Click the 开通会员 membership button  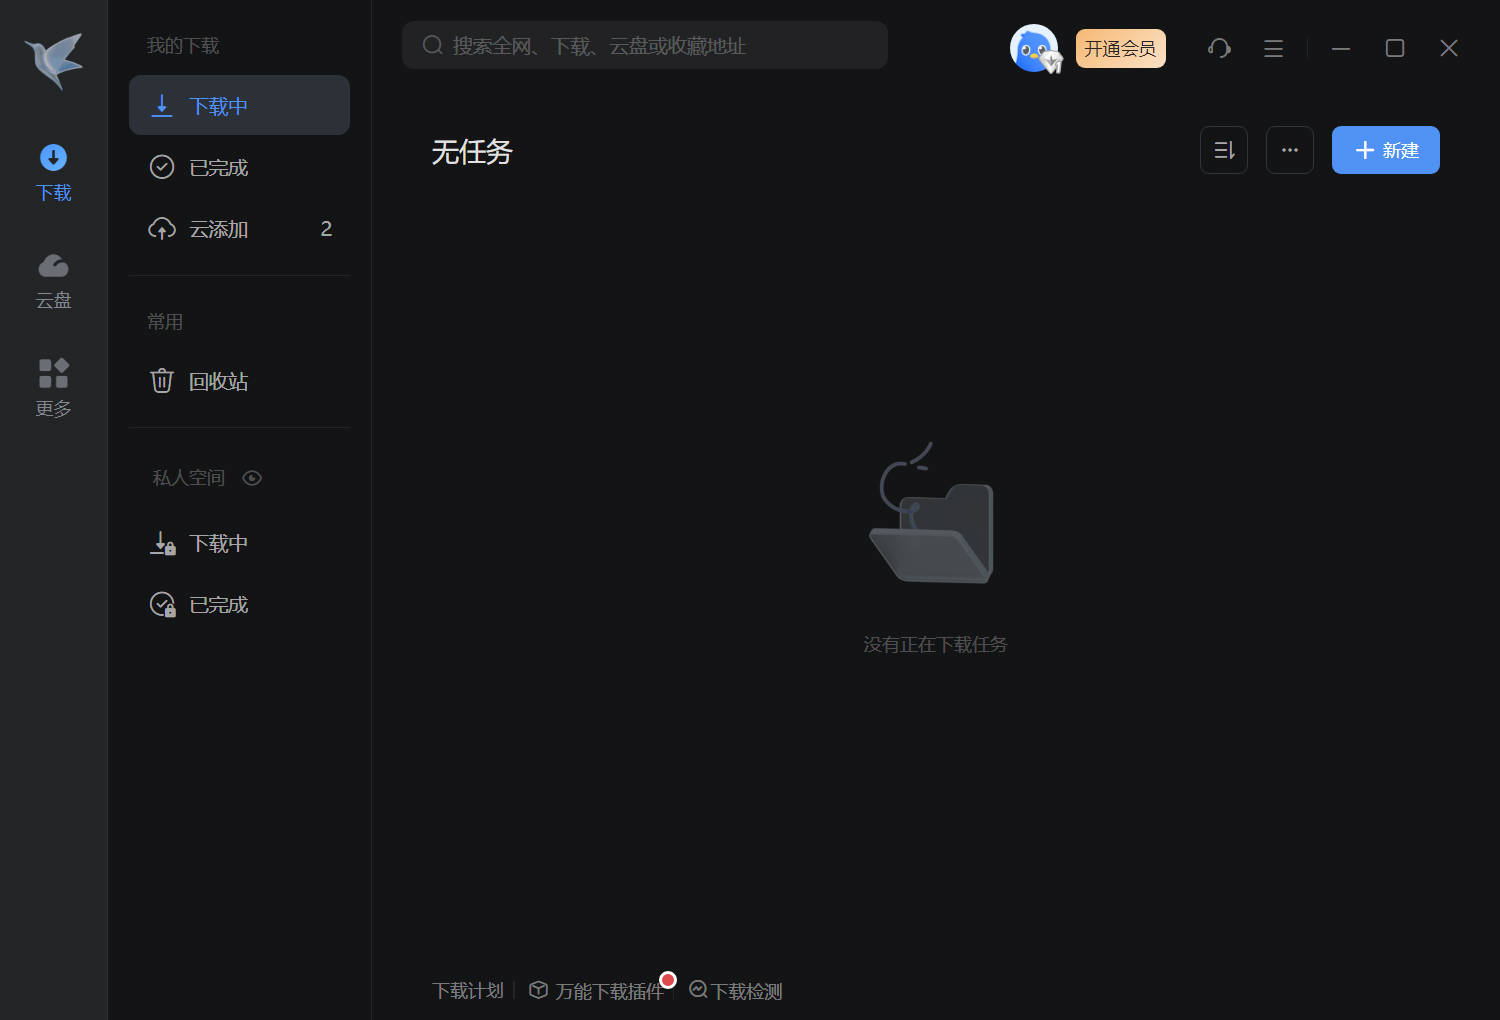point(1120,48)
